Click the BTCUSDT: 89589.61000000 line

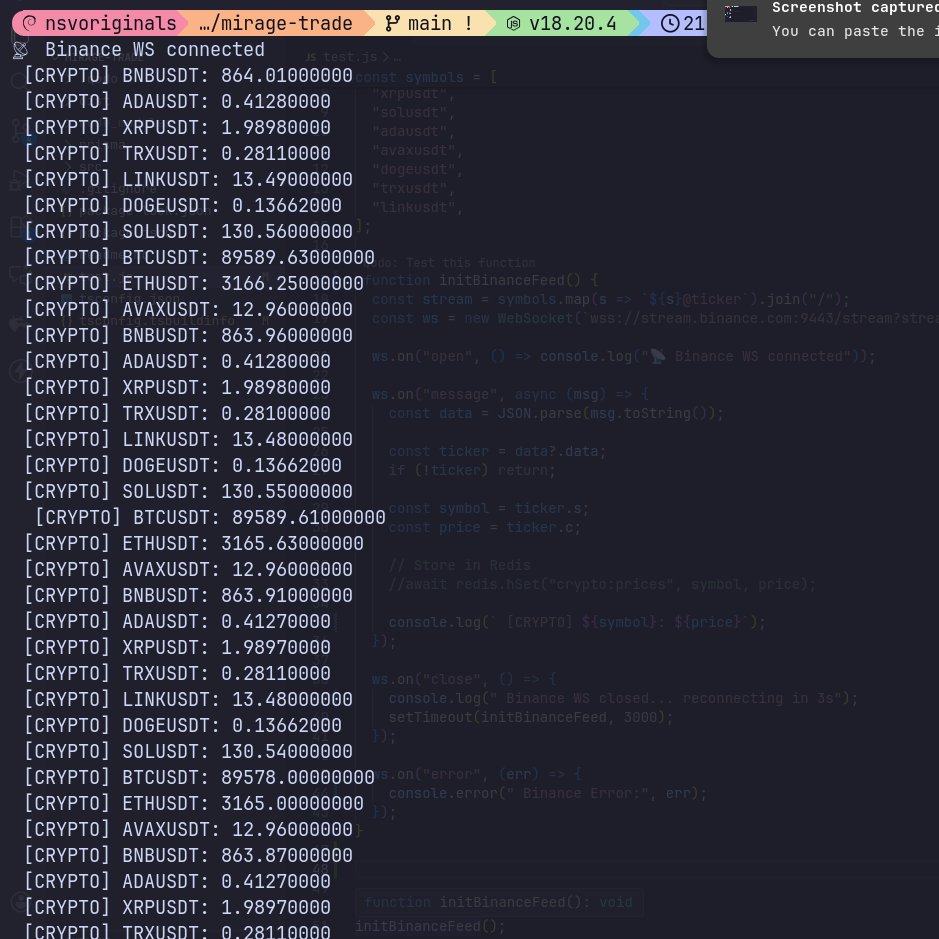(210, 517)
